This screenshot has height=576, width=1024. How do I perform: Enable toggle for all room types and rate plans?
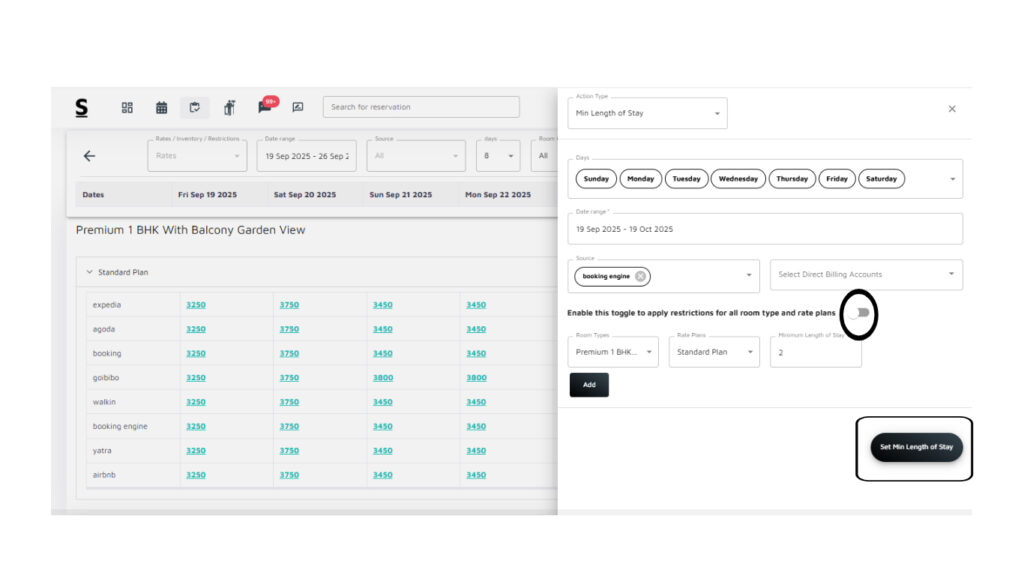coord(860,313)
